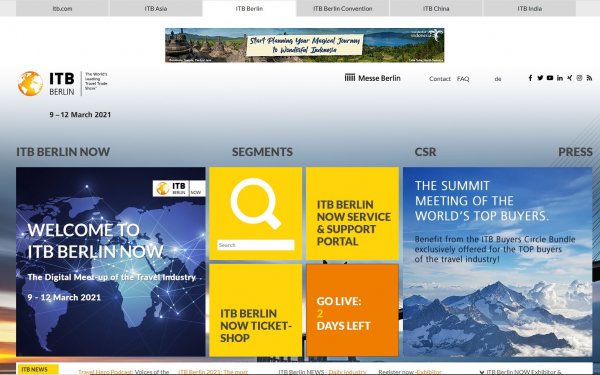
Task: Click the Search input field
Action: pos(256,245)
